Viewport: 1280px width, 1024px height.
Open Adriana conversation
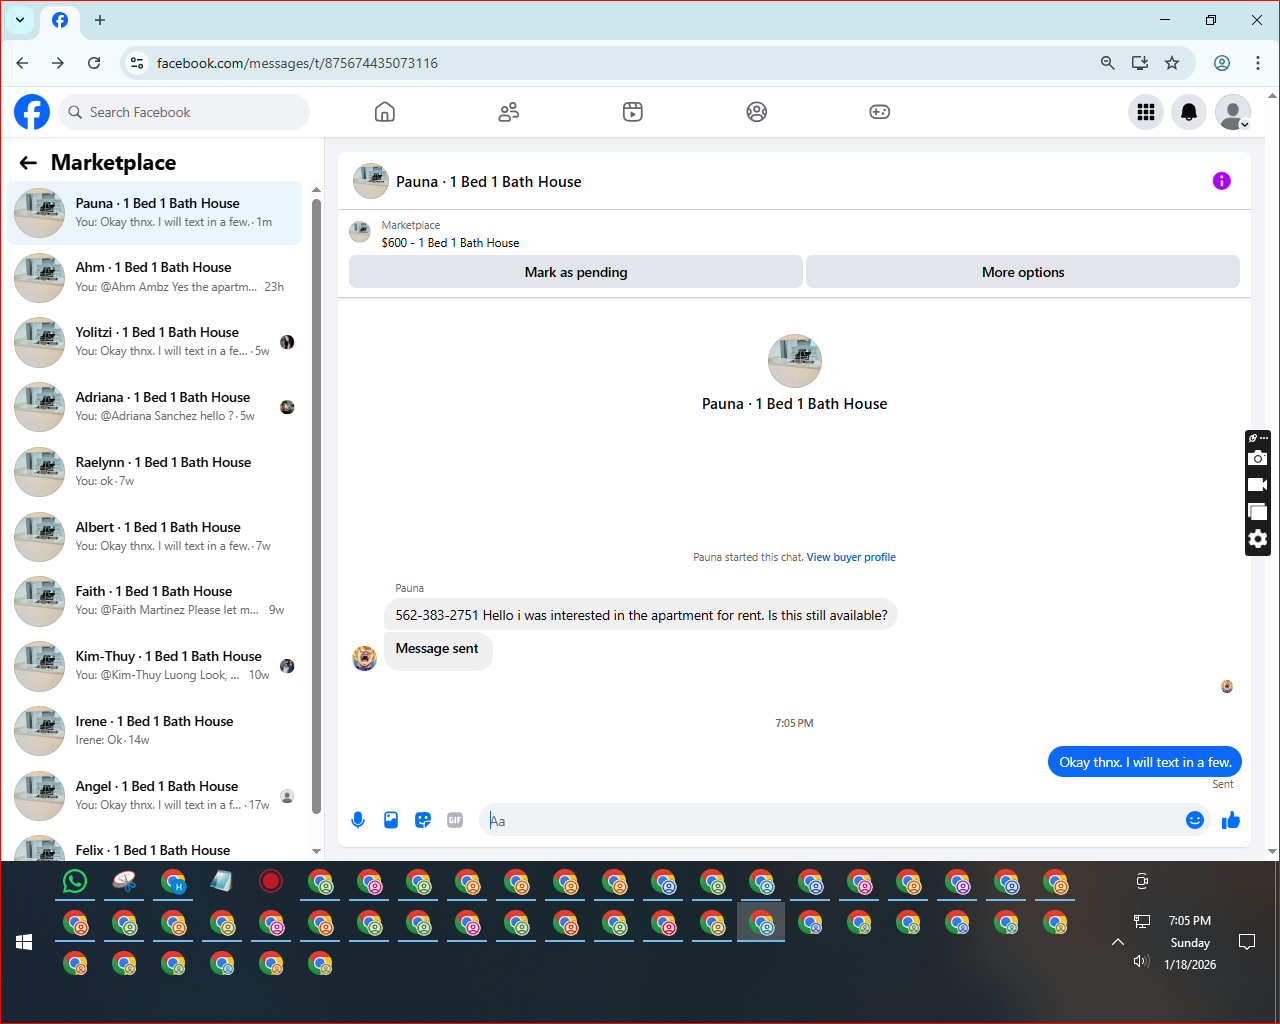[x=155, y=407]
